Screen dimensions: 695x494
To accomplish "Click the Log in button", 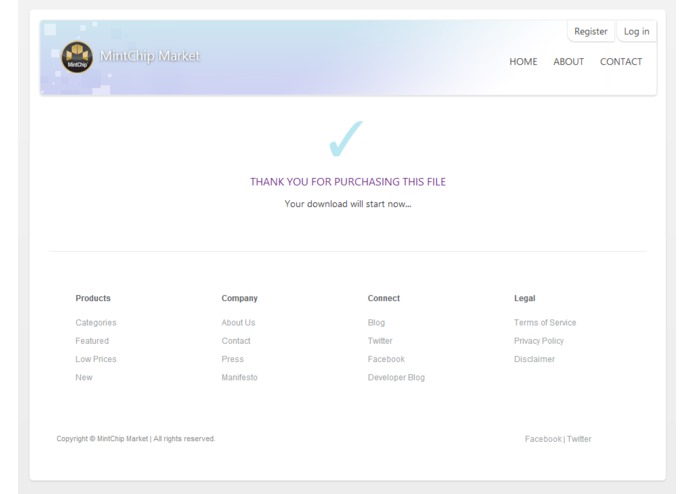I will coord(636,31).
